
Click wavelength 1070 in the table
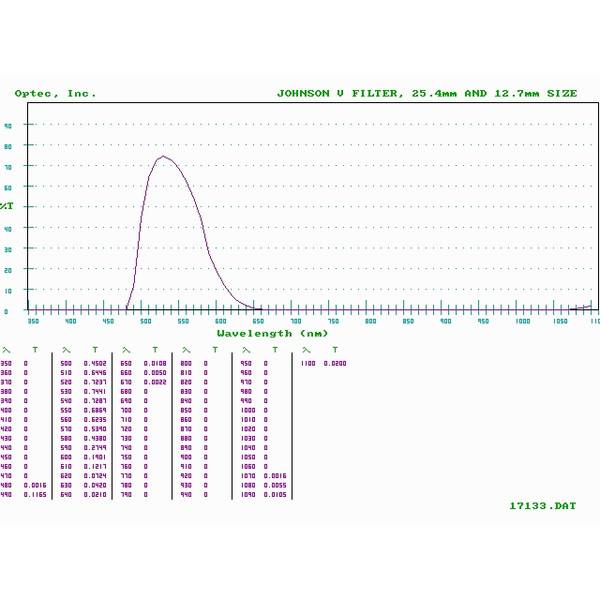tap(248, 476)
